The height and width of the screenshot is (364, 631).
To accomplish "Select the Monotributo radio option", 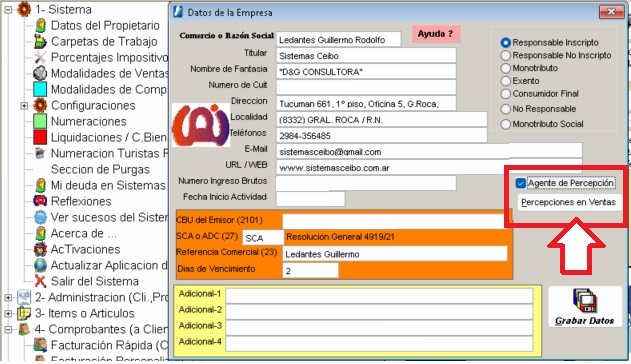I will 505,68.
